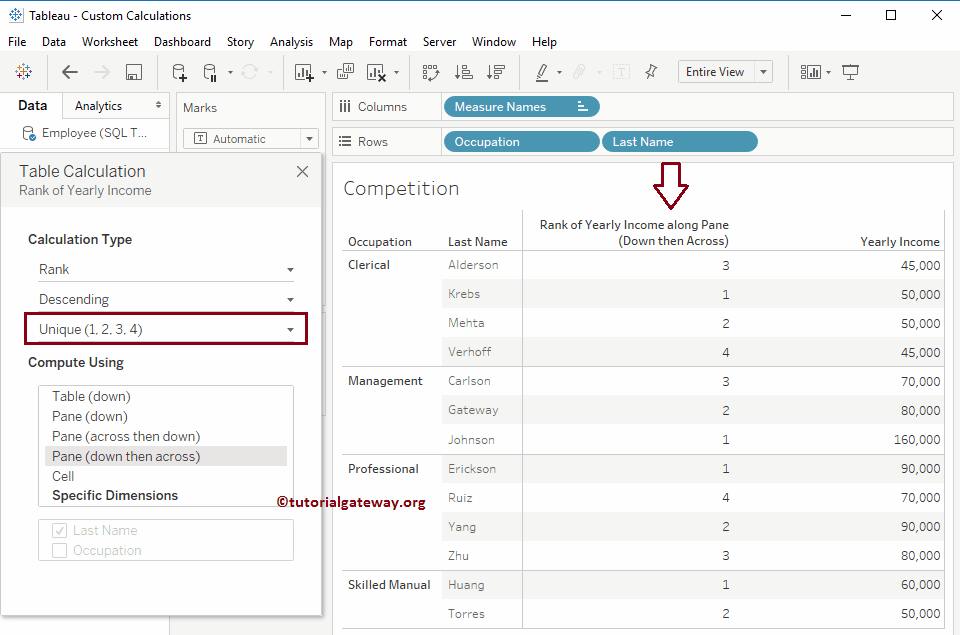Open the Unique (1, 2, 3, 4) dropdown
The image size is (960, 635).
[x=166, y=329]
